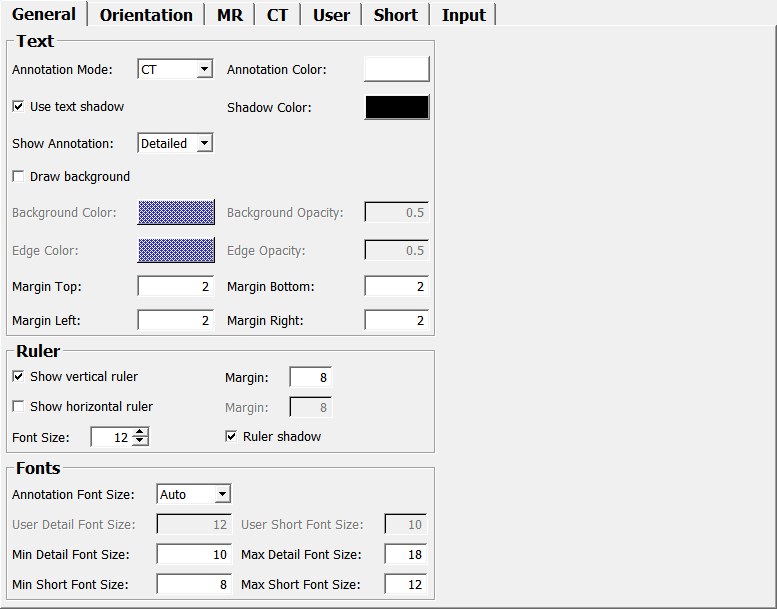Uncheck Show vertical ruler
Viewport: 777px width, 609px height.
18,377
